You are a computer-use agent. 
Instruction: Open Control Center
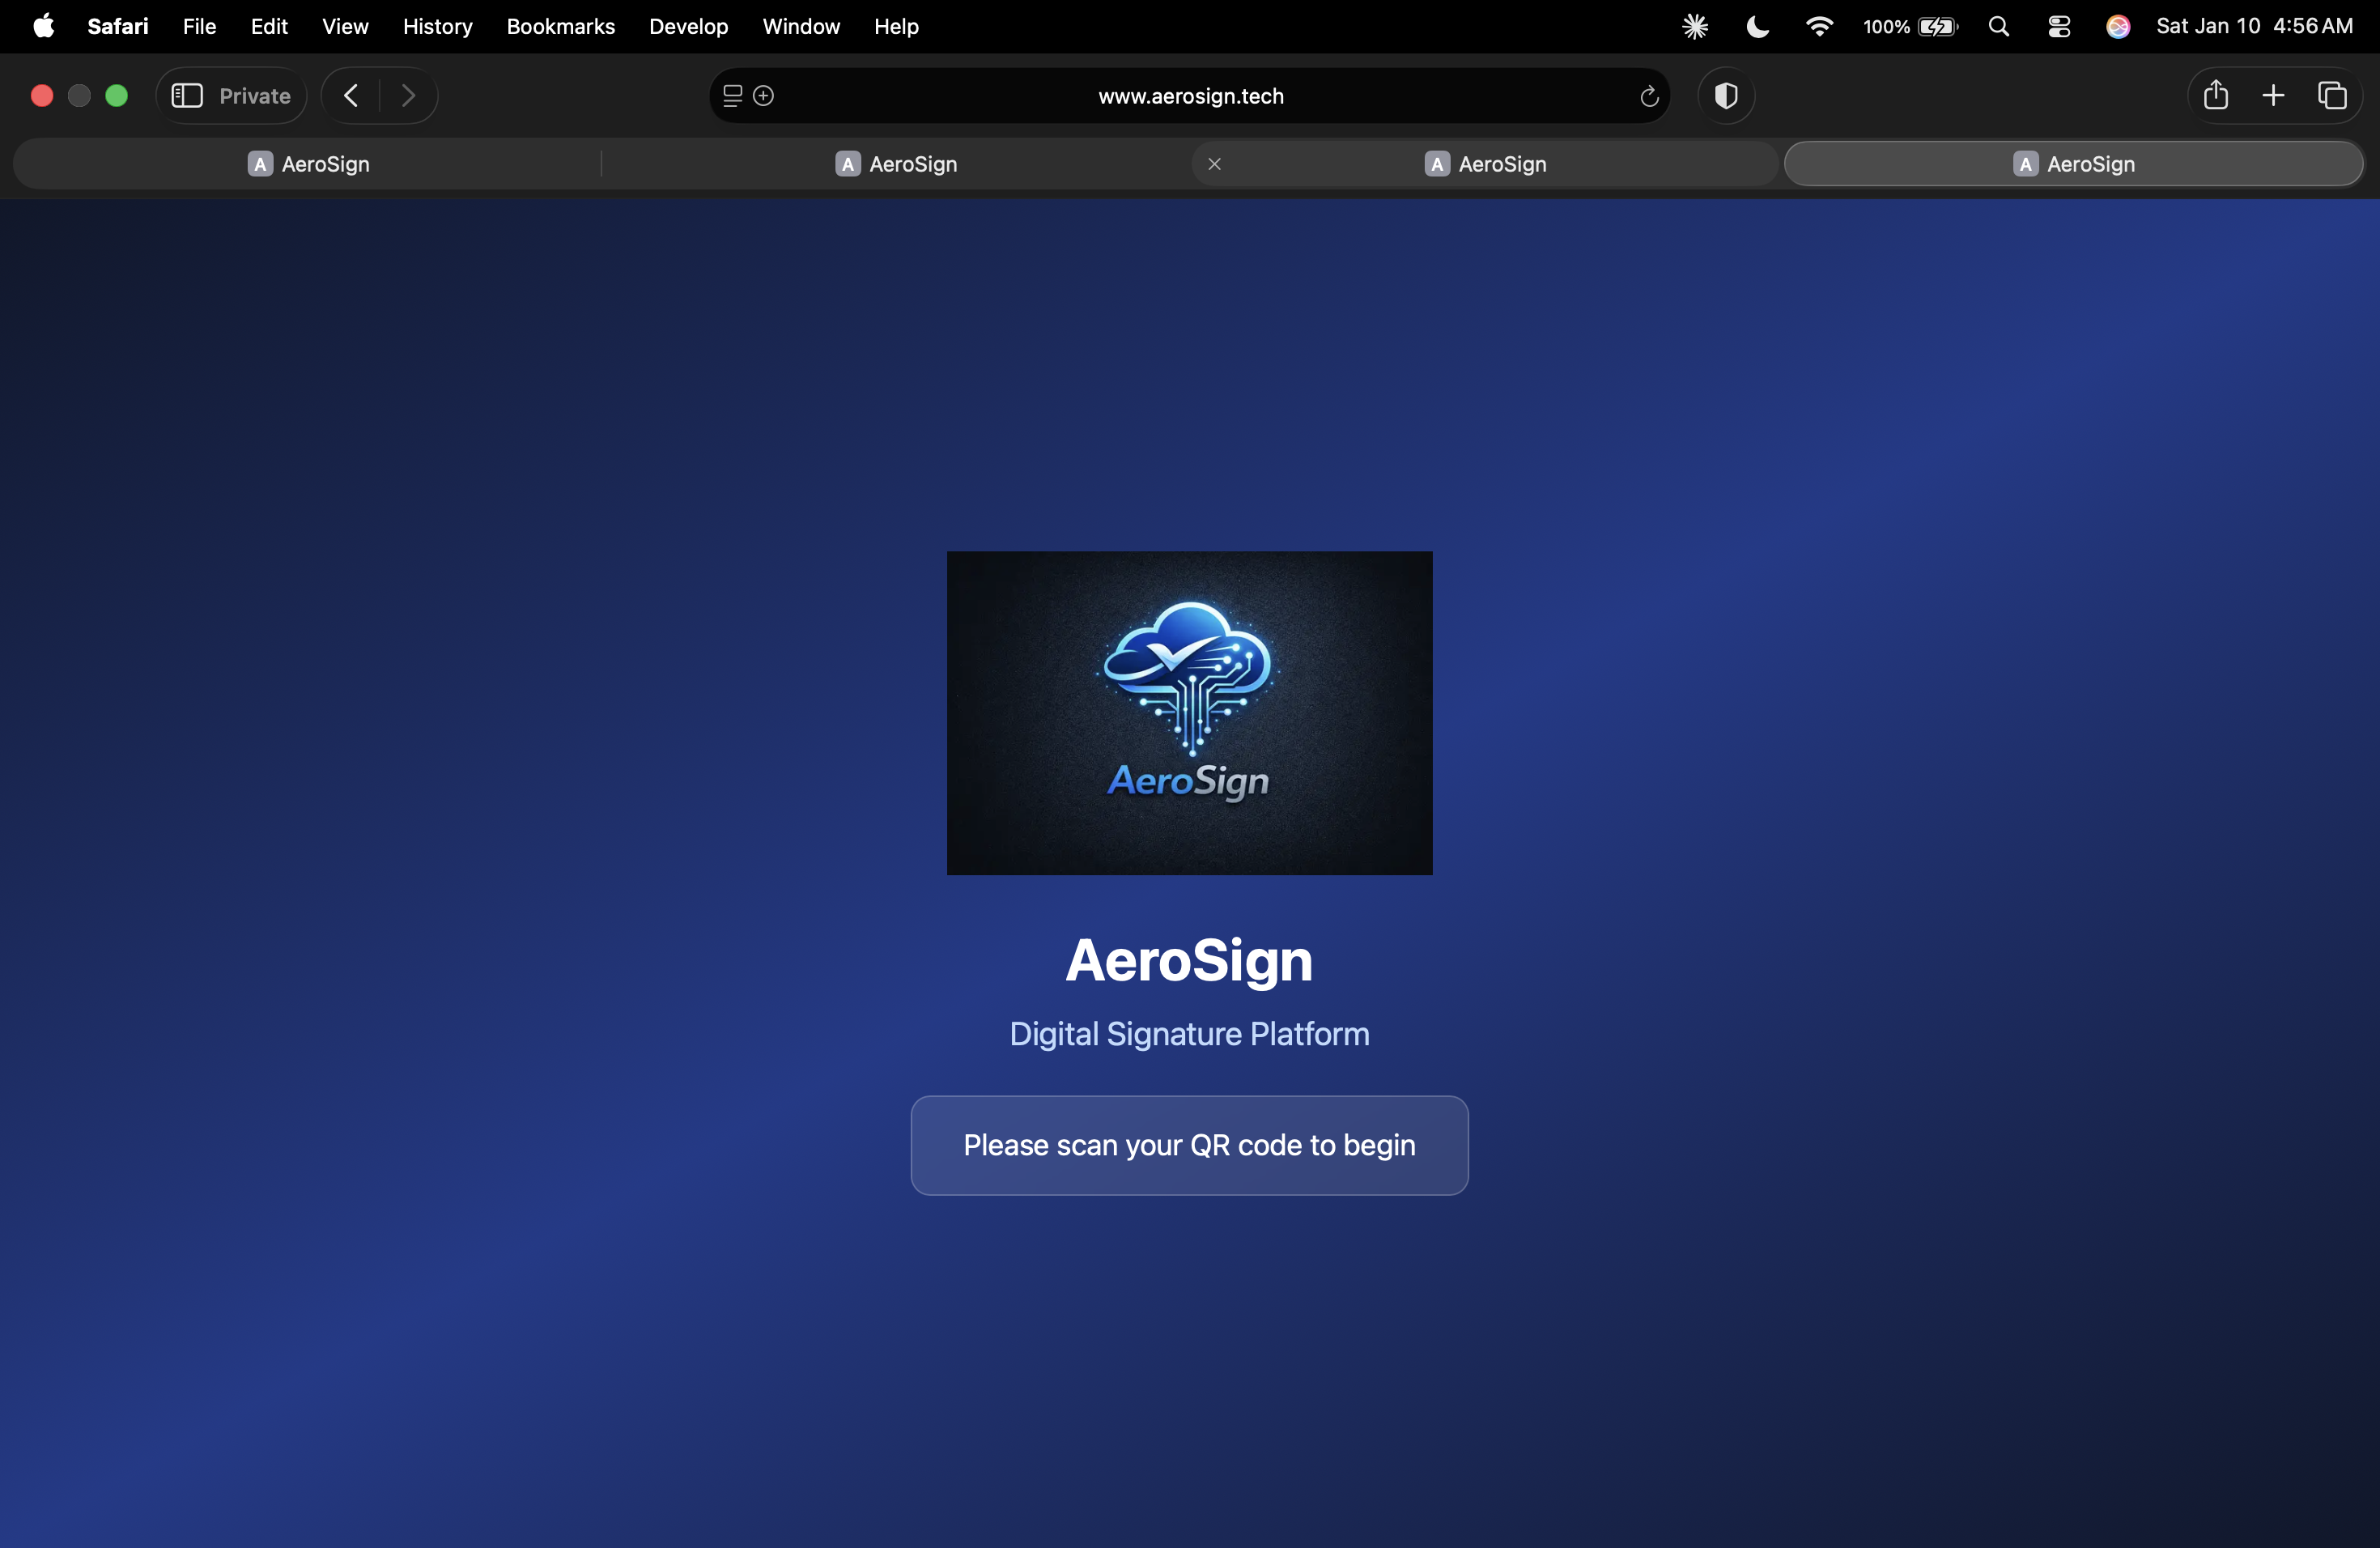coord(2059,26)
